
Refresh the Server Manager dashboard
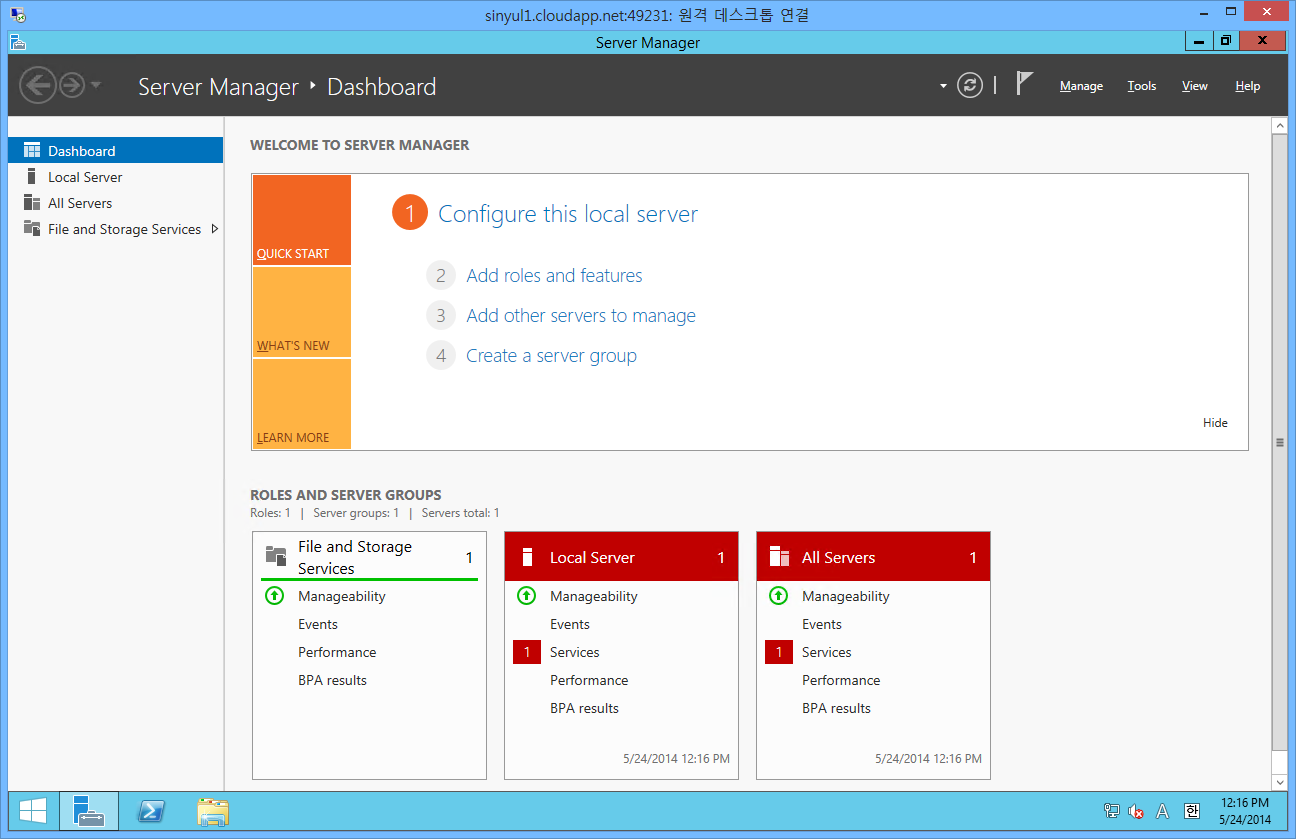[970, 86]
